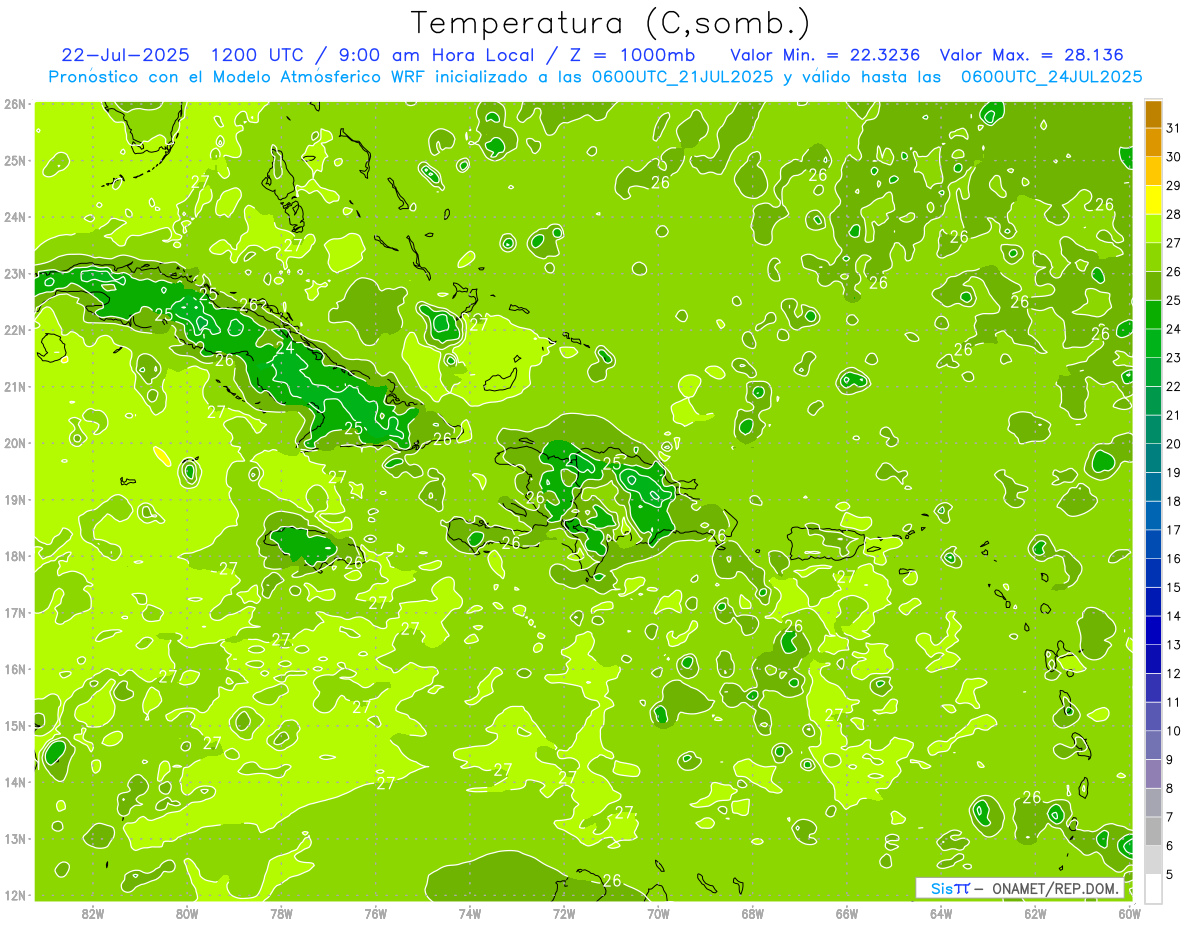1200x927 pixels.
Task: Click the legend value 5 on the color bar
Action: point(1171,874)
